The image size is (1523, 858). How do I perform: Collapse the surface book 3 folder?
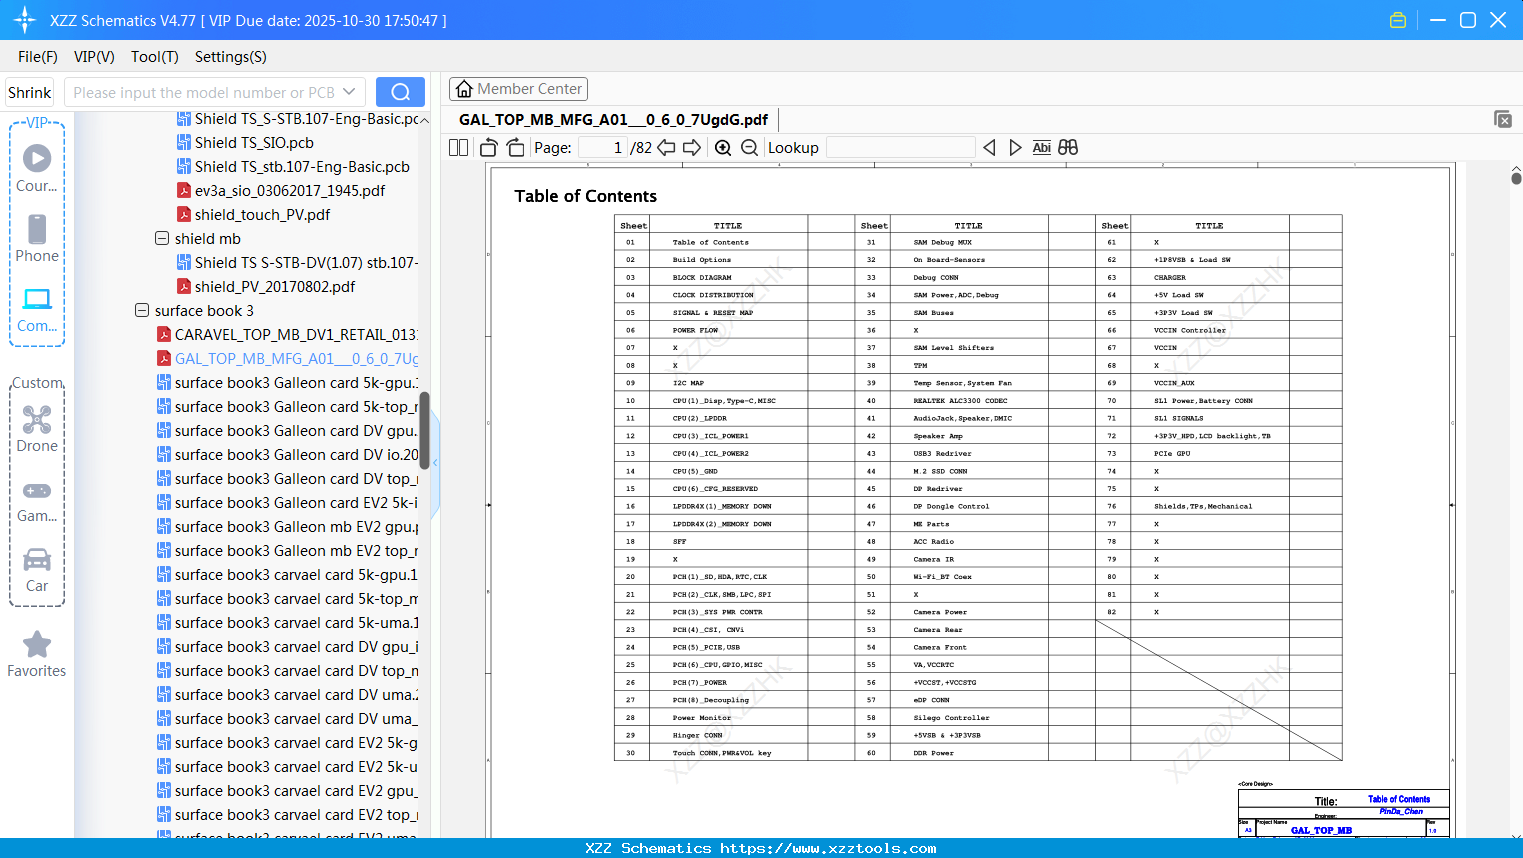142,311
